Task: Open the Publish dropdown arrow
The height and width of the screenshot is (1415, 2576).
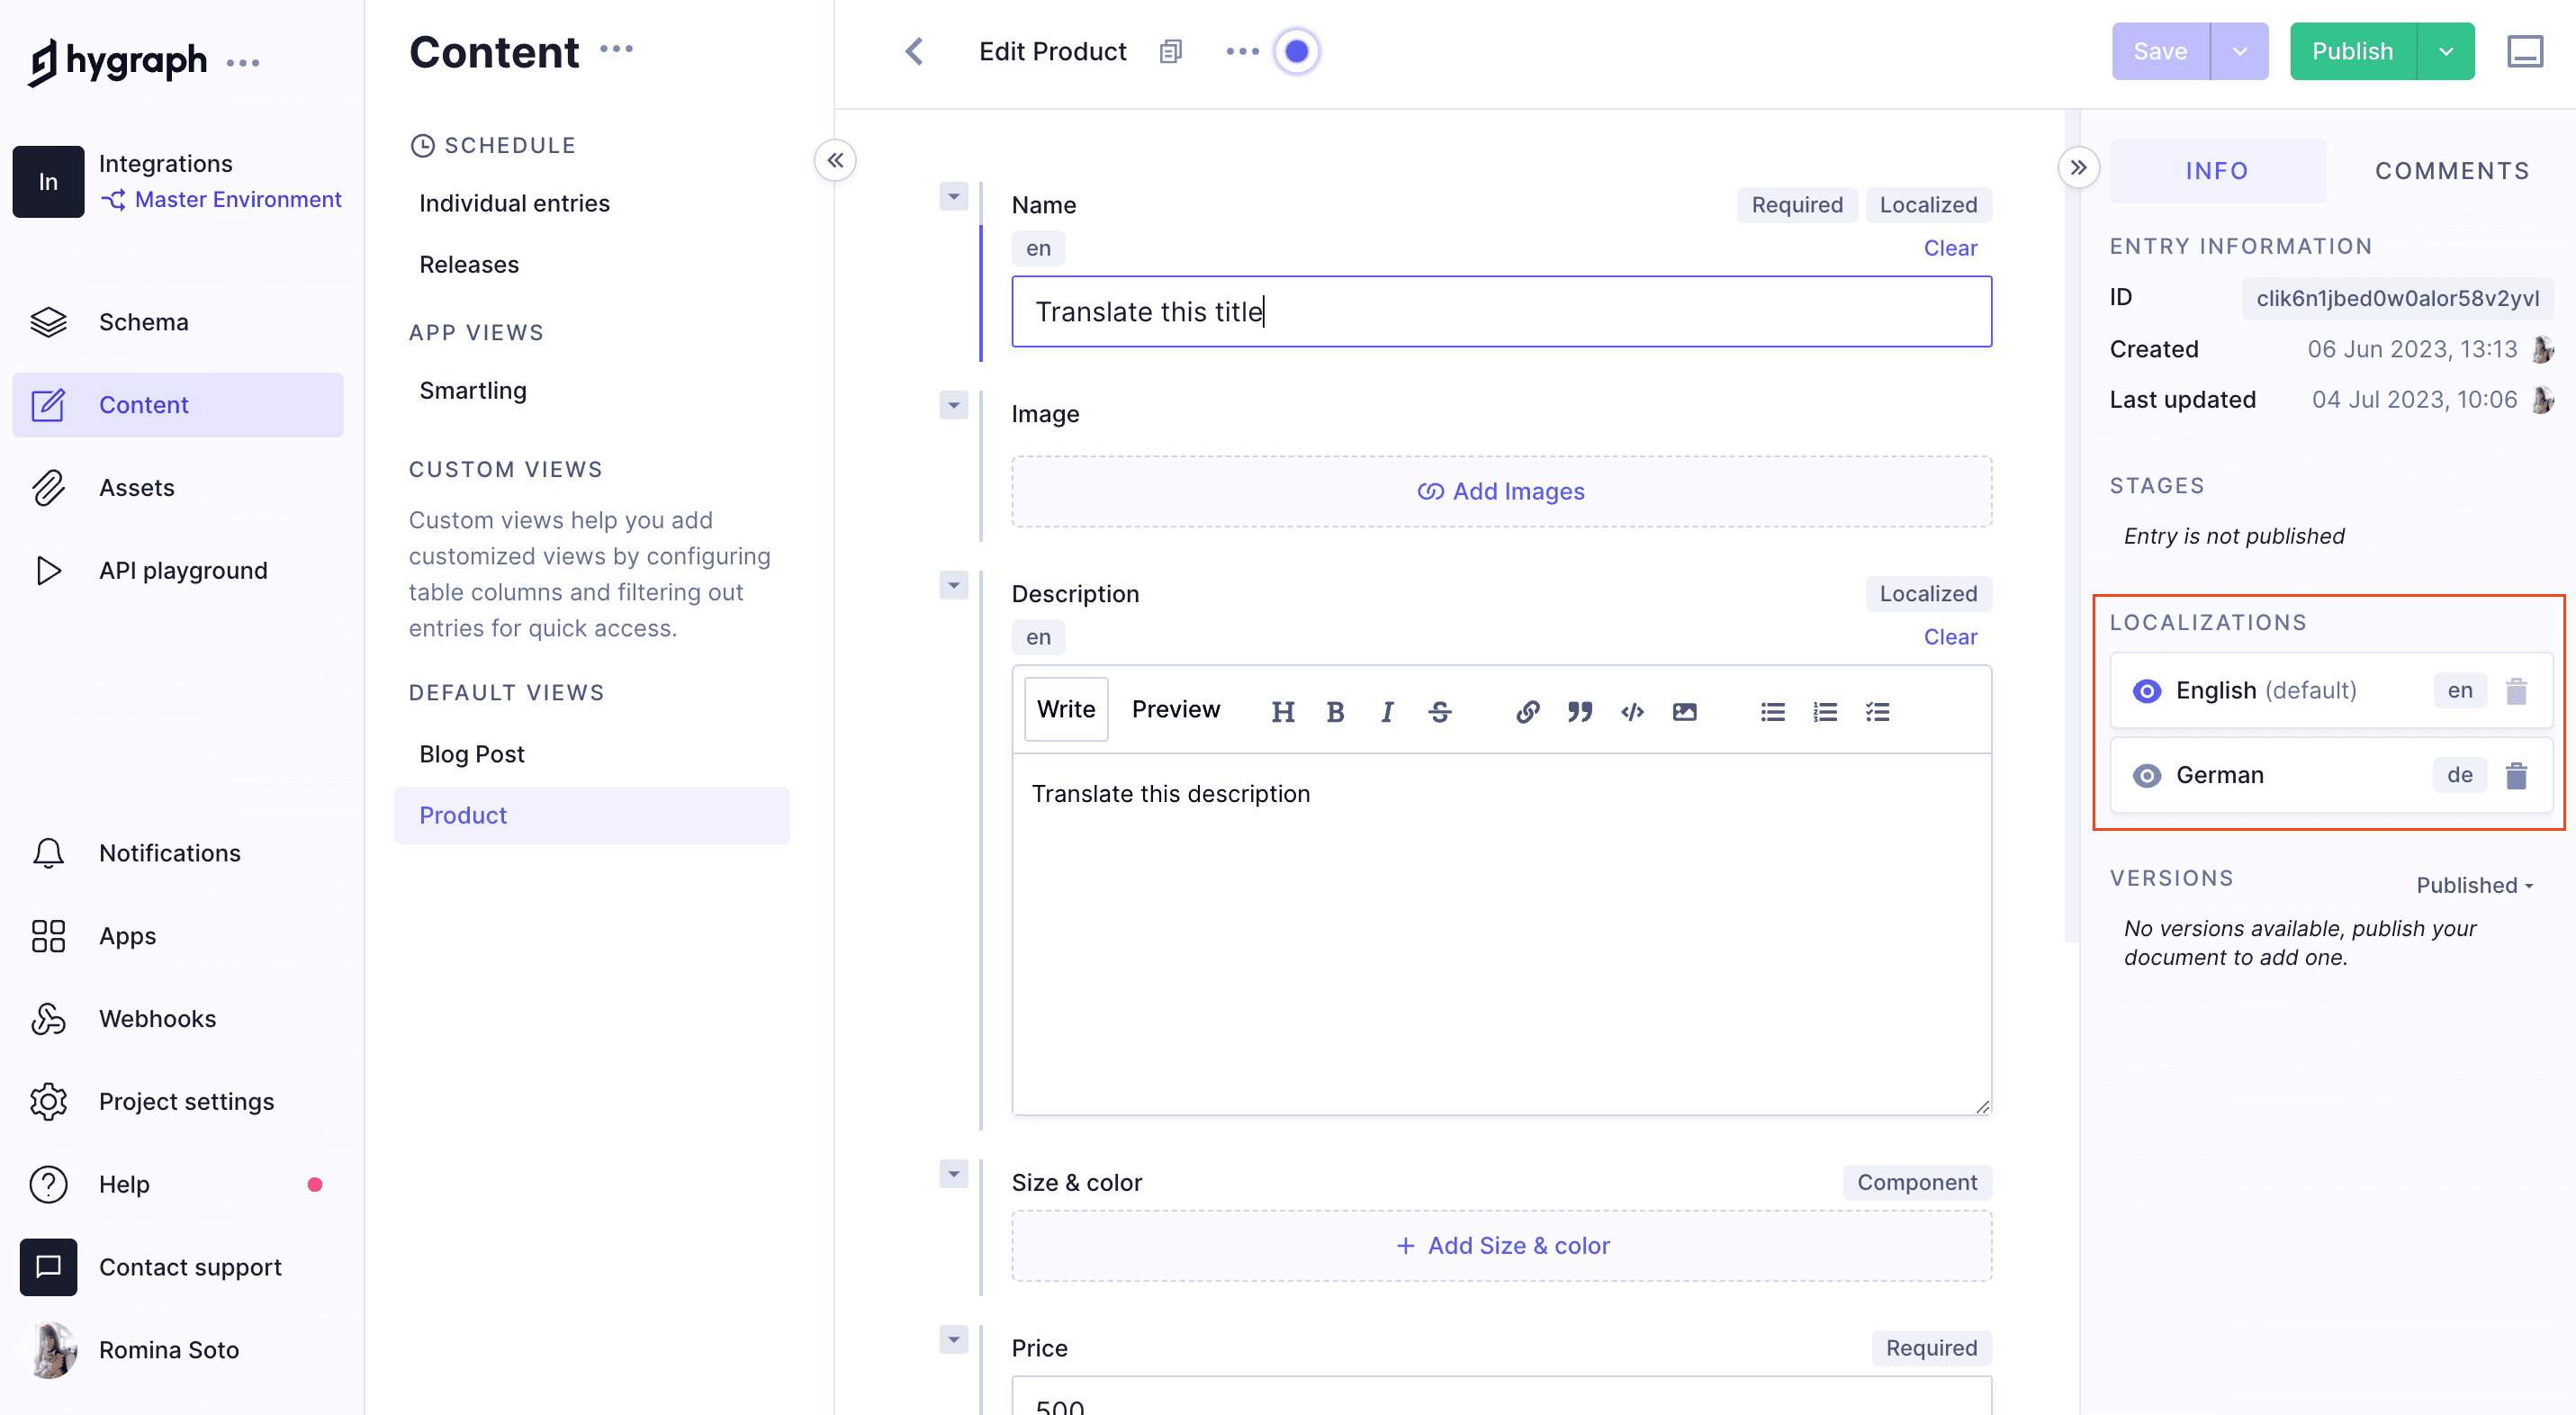Action: (x=2445, y=51)
